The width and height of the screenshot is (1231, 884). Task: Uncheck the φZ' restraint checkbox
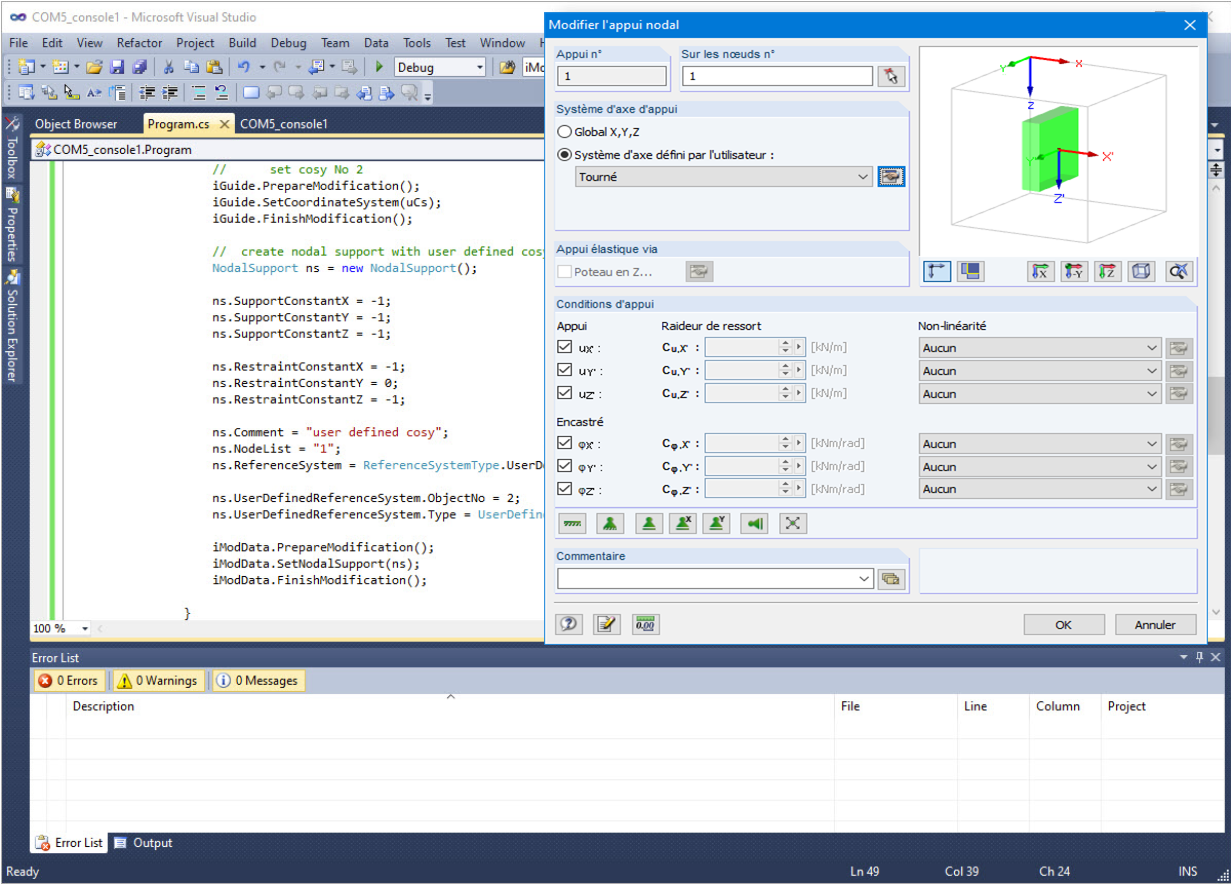565,489
